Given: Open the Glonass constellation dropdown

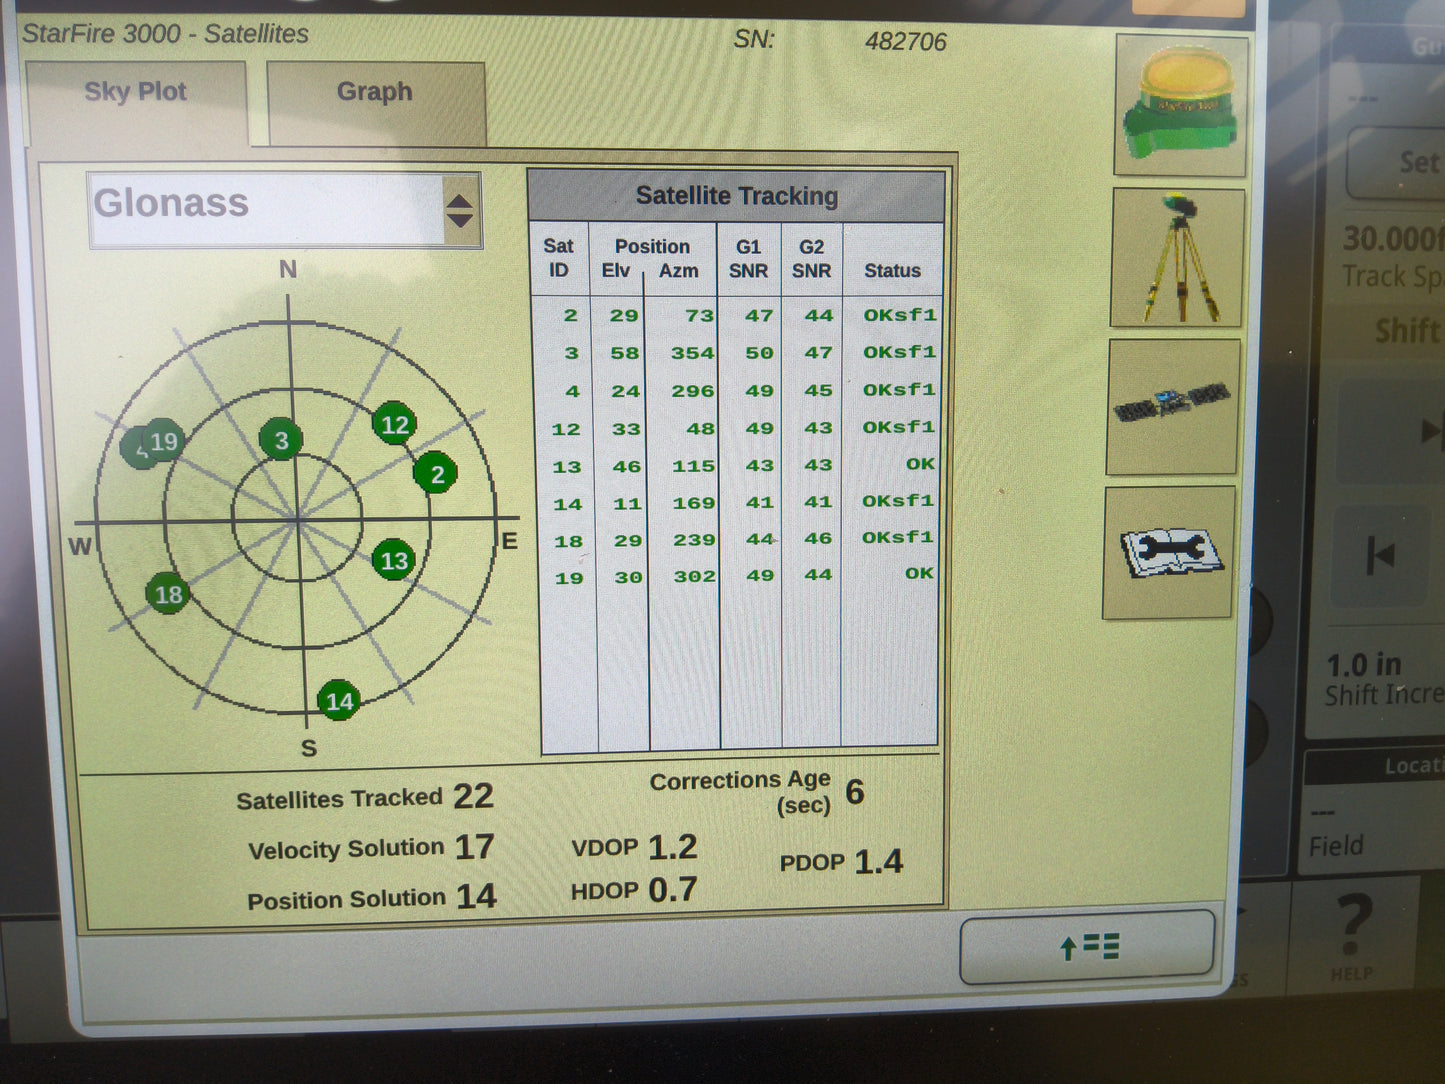Looking at the screenshot, I should 285,210.
